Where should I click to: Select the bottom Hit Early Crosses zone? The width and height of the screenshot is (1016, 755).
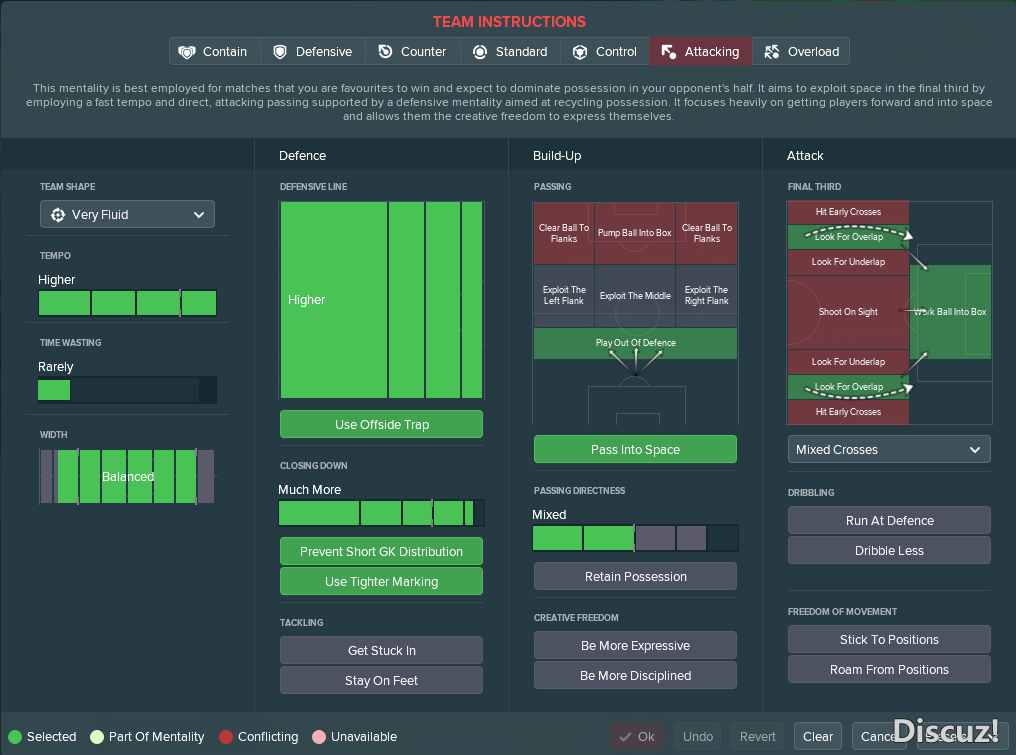848,412
